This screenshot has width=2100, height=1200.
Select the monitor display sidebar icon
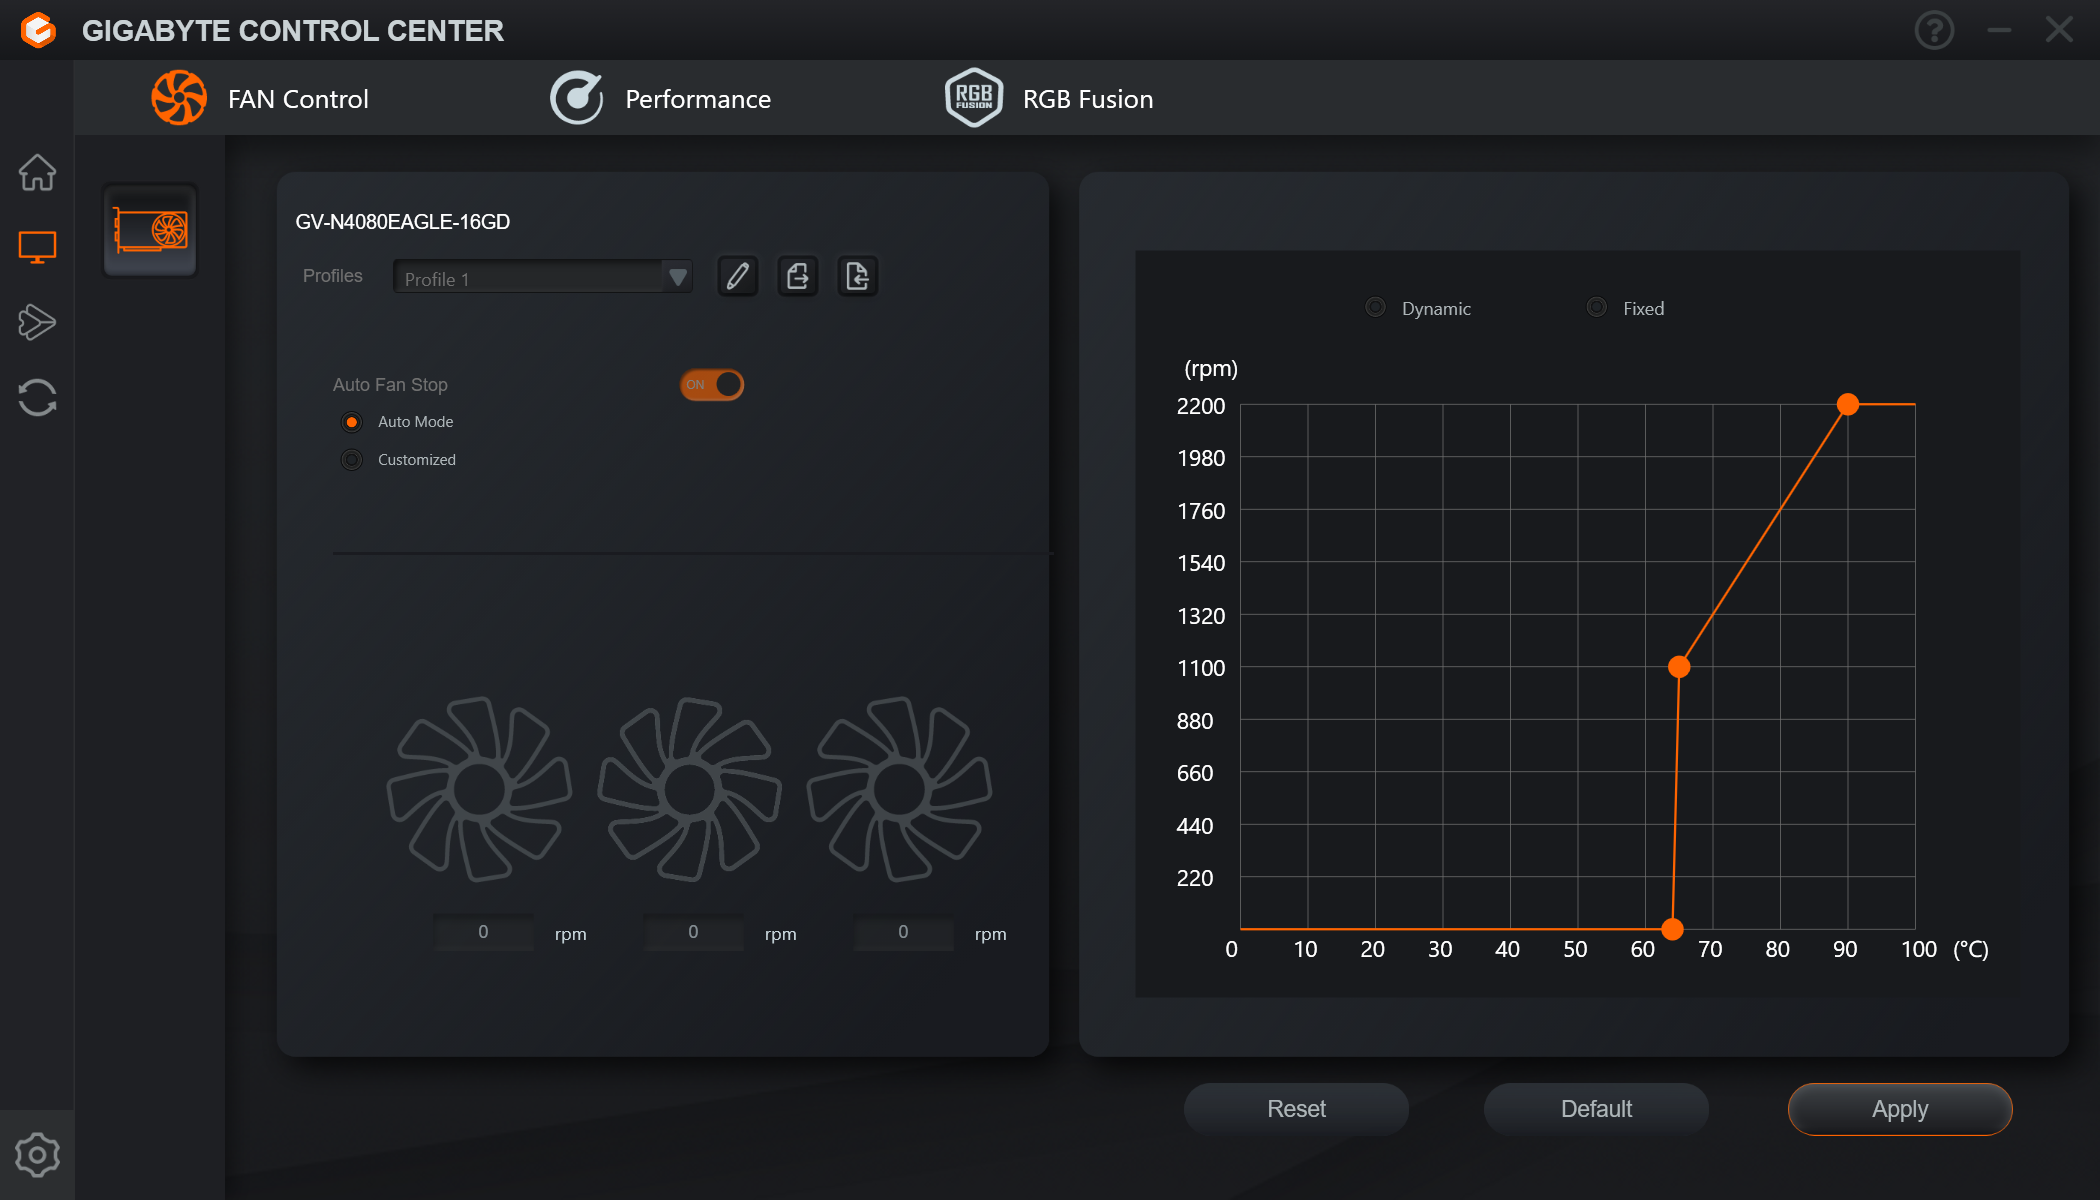click(37, 247)
